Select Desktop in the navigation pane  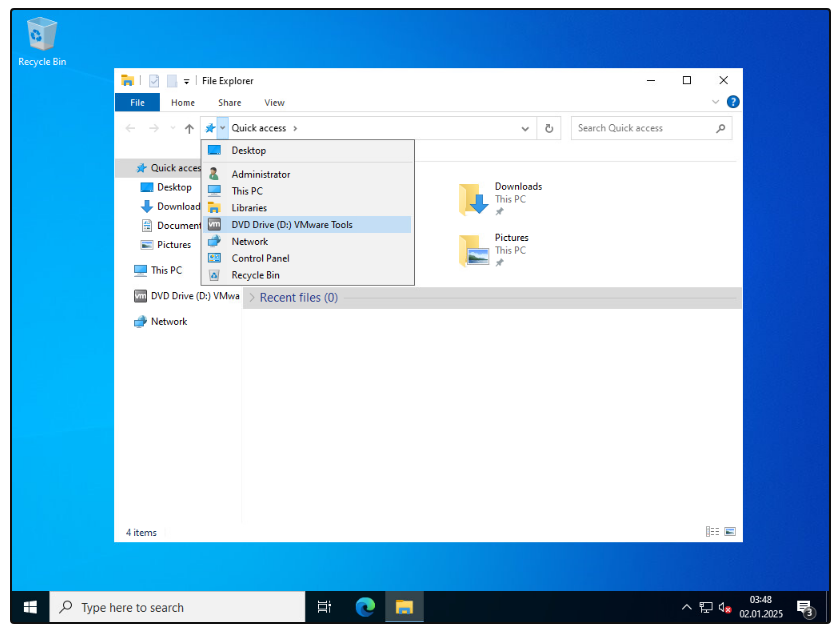pos(166,187)
